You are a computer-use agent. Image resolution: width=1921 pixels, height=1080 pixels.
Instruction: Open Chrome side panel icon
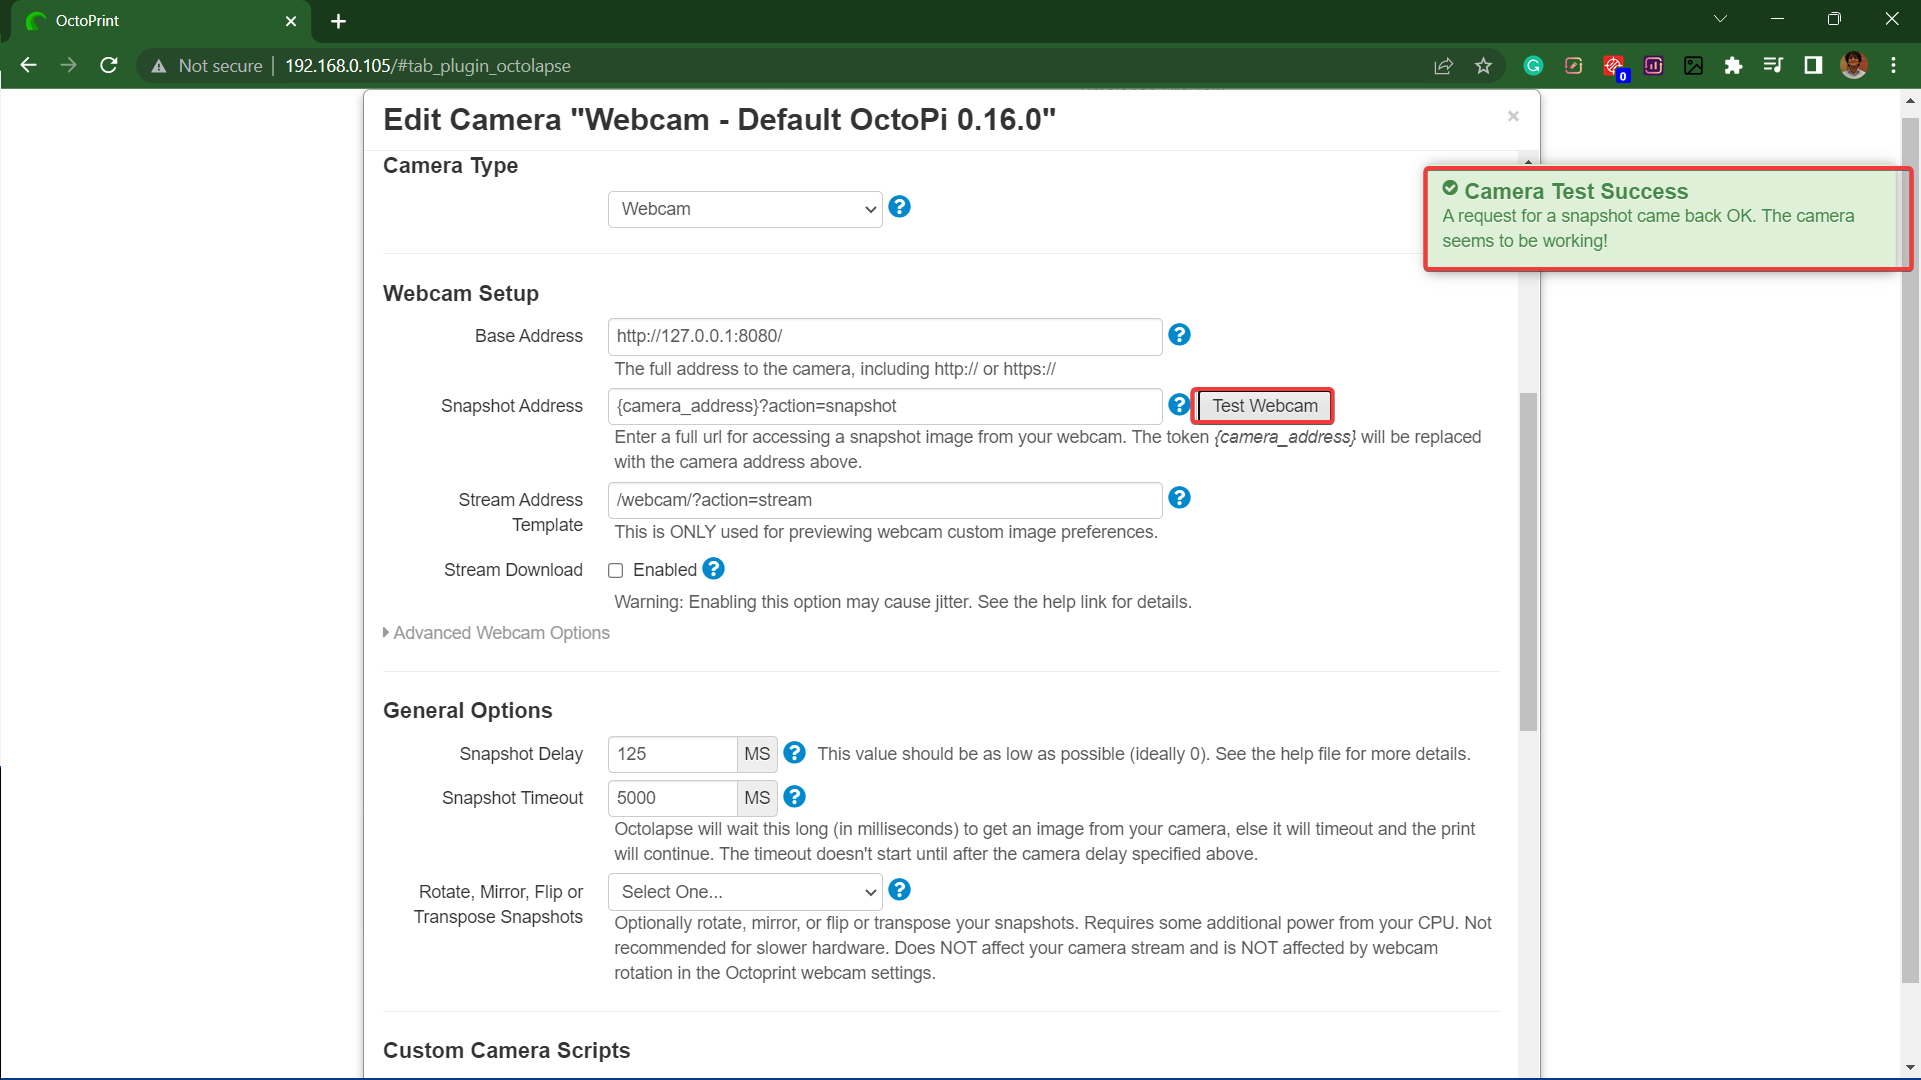click(x=1813, y=66)
